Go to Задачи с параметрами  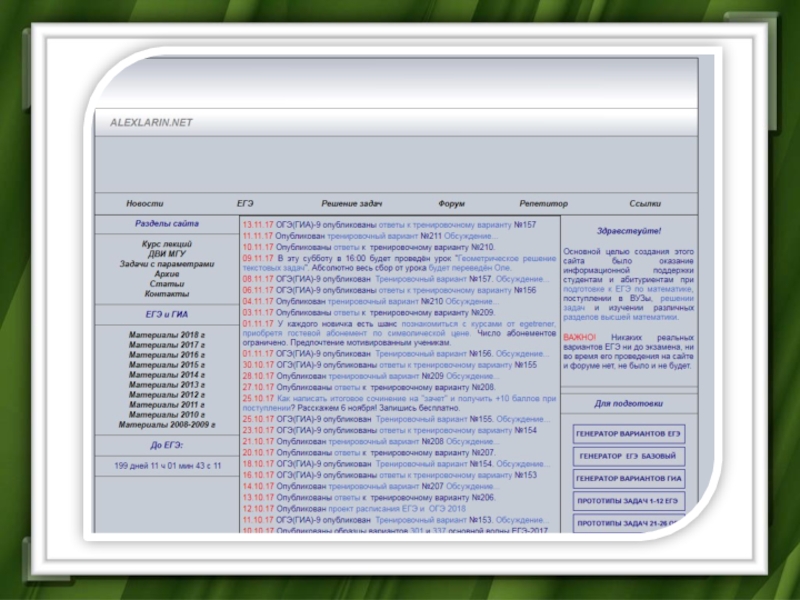(167, 264)
